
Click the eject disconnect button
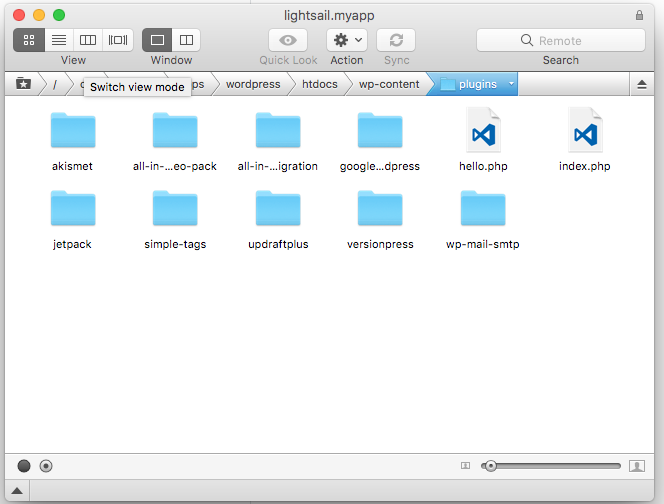[x=642, y=84]
